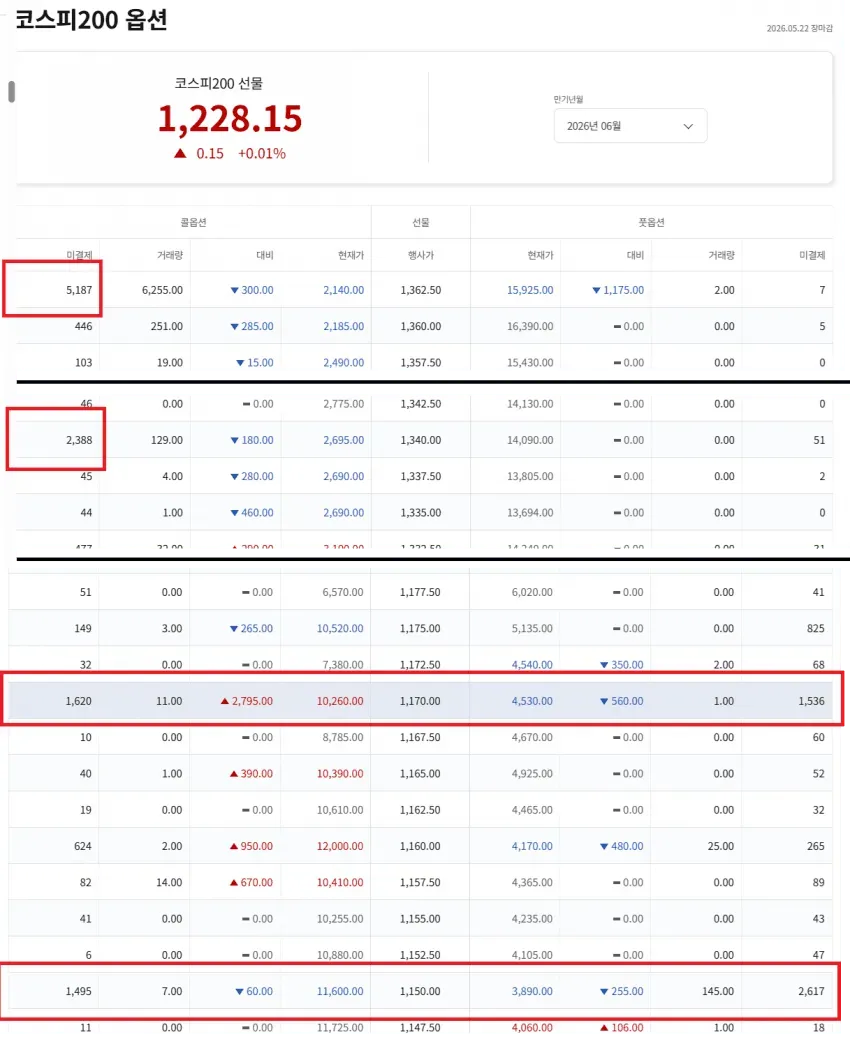Image resolution: width=850 pixels, height=1046 pixels.
Task: Click put price 4,540.00
Action: pos(532,664)
